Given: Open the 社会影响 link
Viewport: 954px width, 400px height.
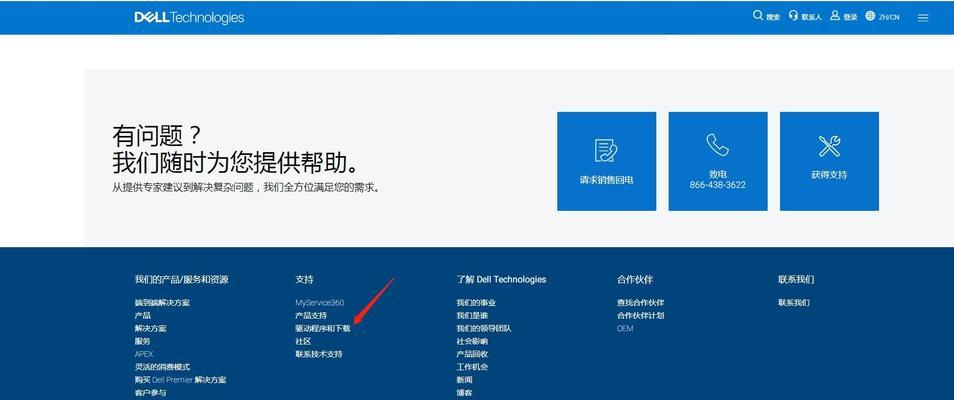Looking at the screenshot, I should click(x=472, y=341).
